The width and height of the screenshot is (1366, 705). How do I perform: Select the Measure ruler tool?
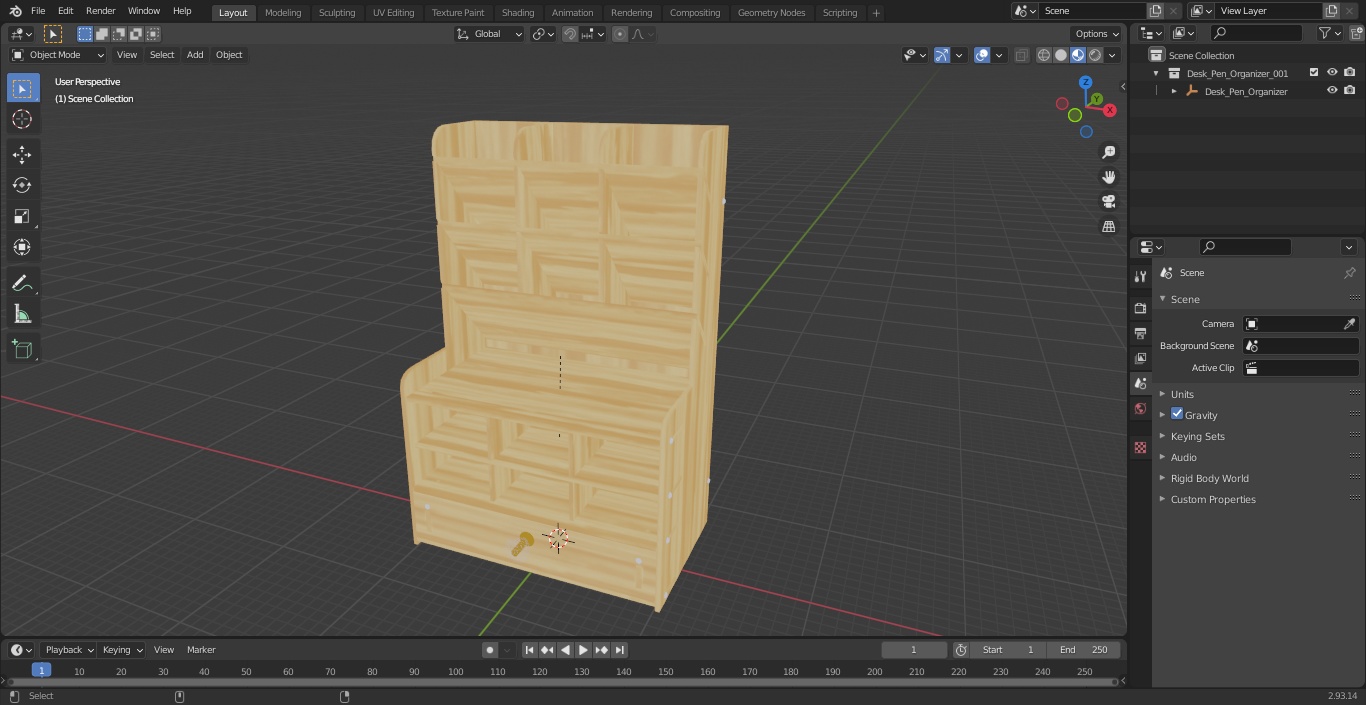click(x=22, y=315)
